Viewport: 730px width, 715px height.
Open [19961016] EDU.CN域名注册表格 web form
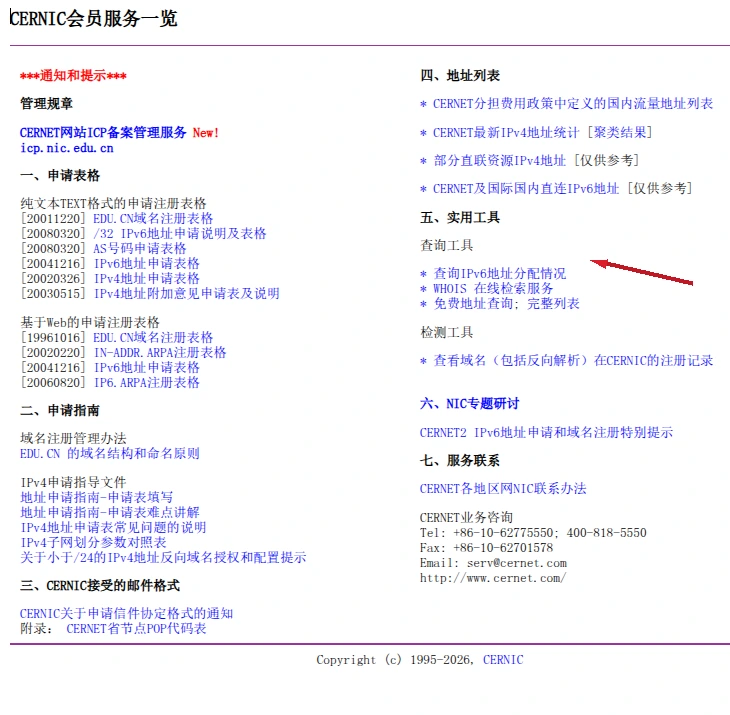[x=153, y=337]
